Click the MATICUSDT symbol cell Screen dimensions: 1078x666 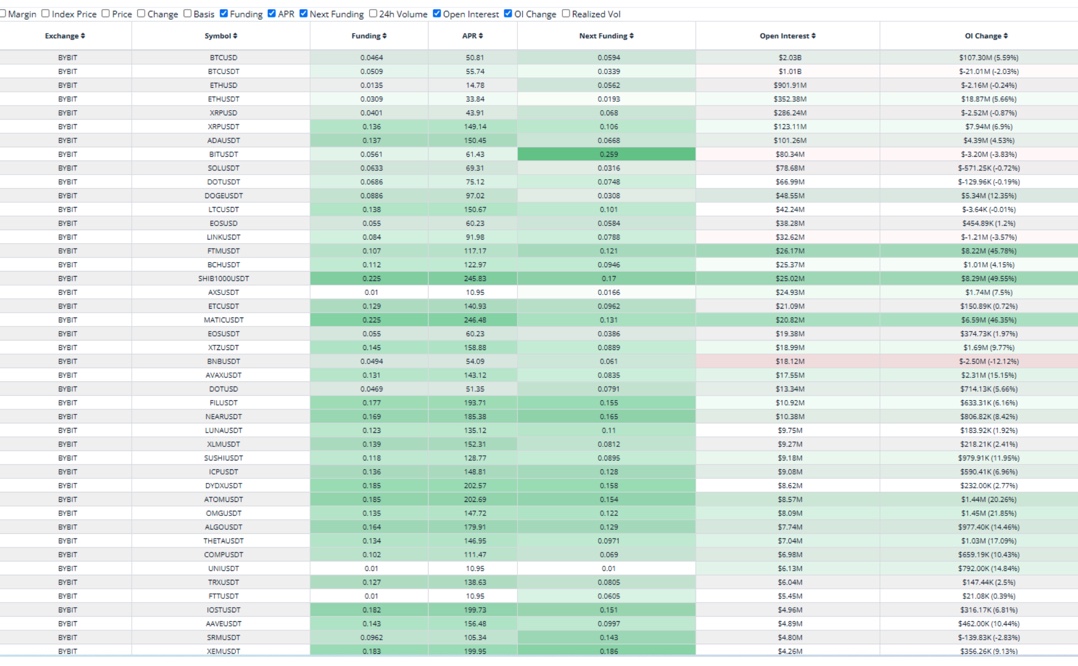[223, 320]
